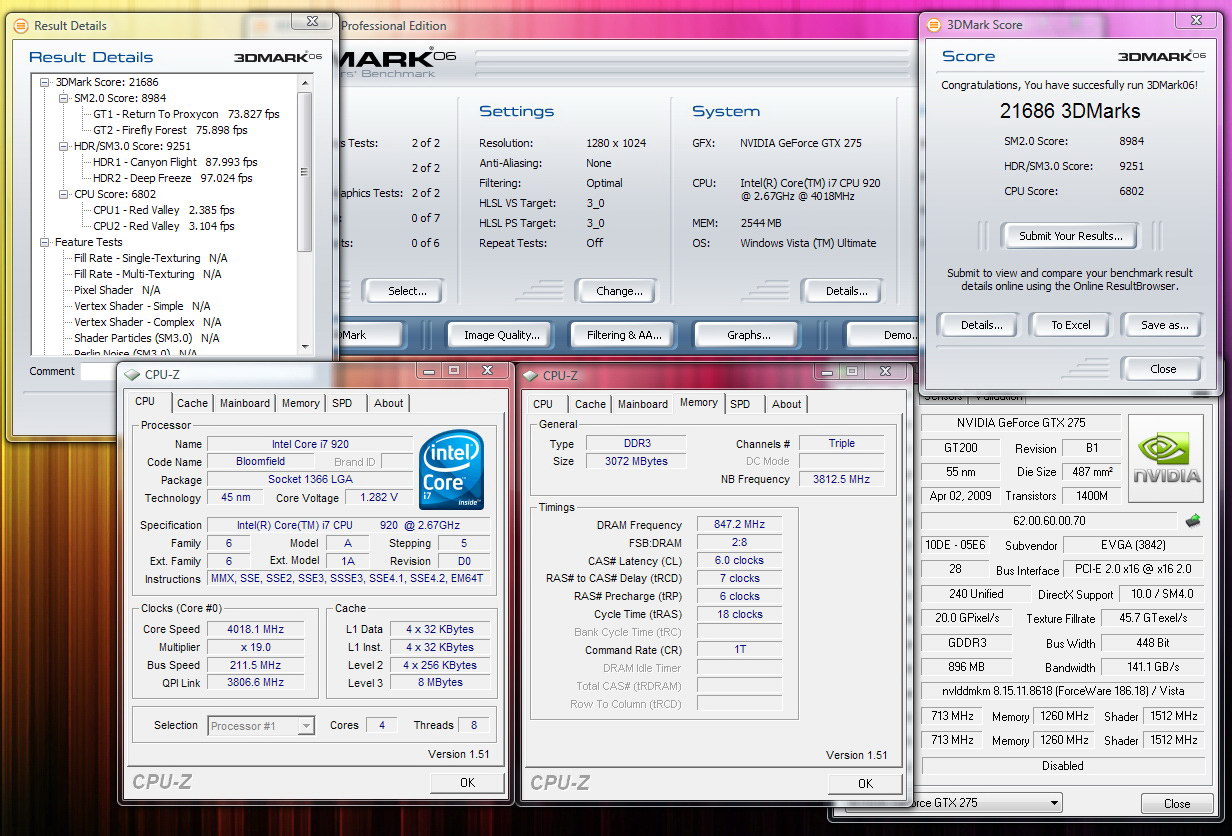Open Mainboard tab in left CPU-Z

click(x=245, y=403)
